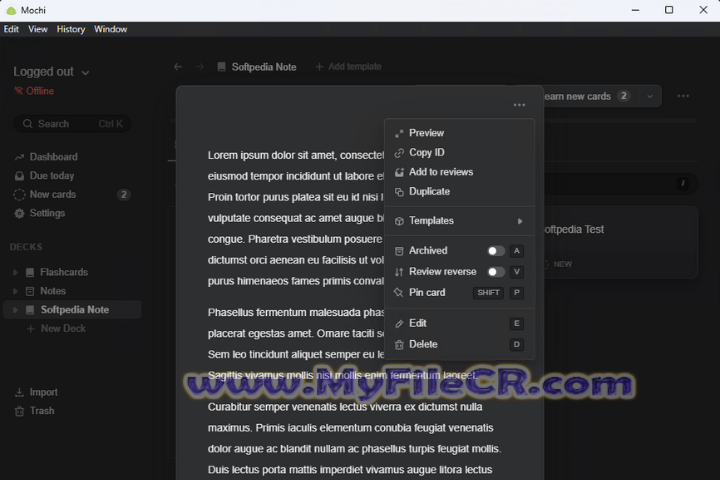
Task: Choose Duplicate from the context menu
Action: pos(459,192)
